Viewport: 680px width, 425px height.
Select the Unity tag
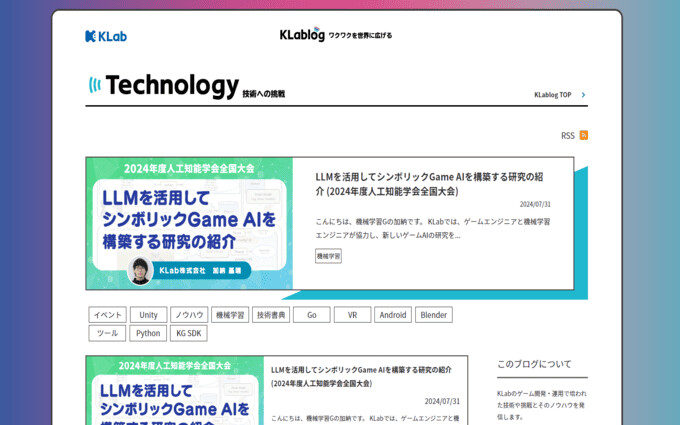[148, 315]
